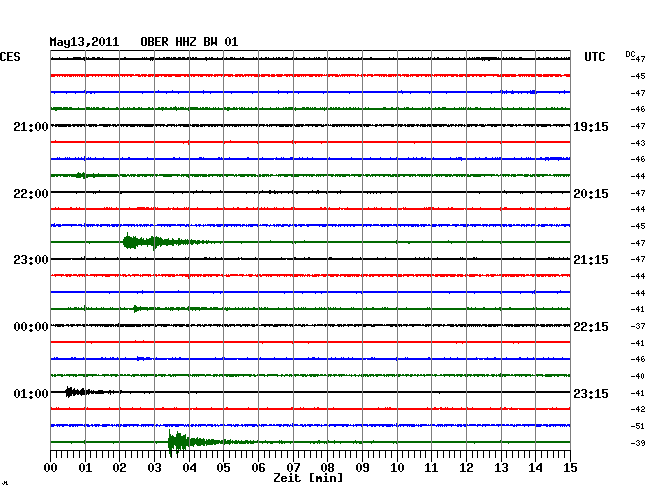Select the local time label '00:00'
The width and height of the screenshot is (650, 494).
coord(31,327)
